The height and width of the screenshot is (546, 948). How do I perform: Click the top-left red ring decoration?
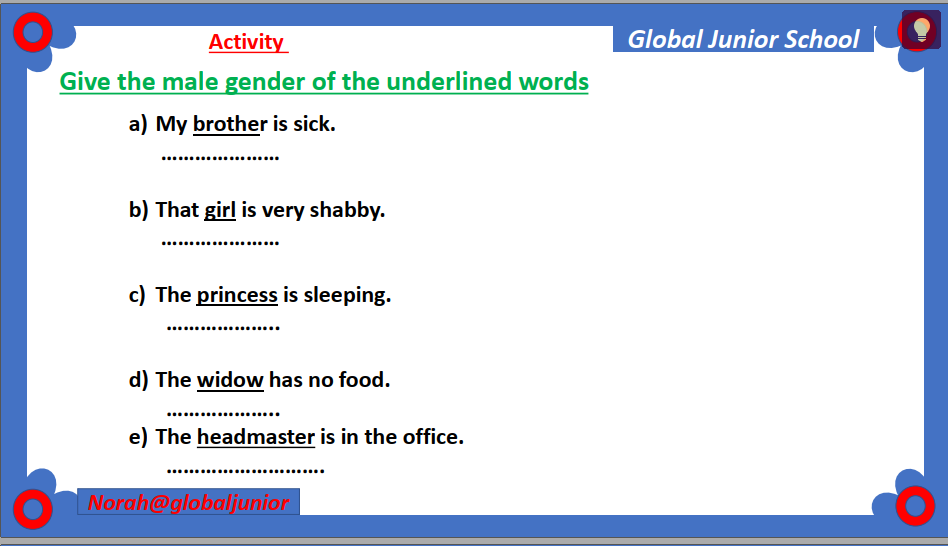click(x=33, y=33)
